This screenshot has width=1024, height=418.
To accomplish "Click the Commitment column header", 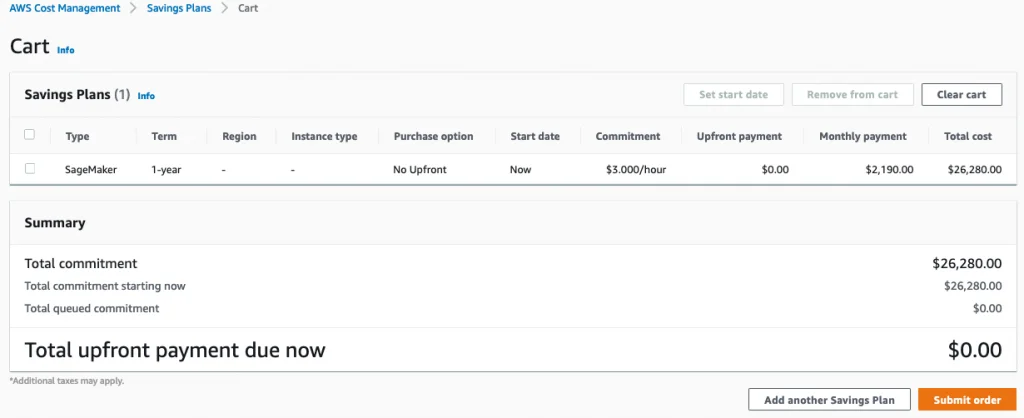I will (x=628, y=137).
